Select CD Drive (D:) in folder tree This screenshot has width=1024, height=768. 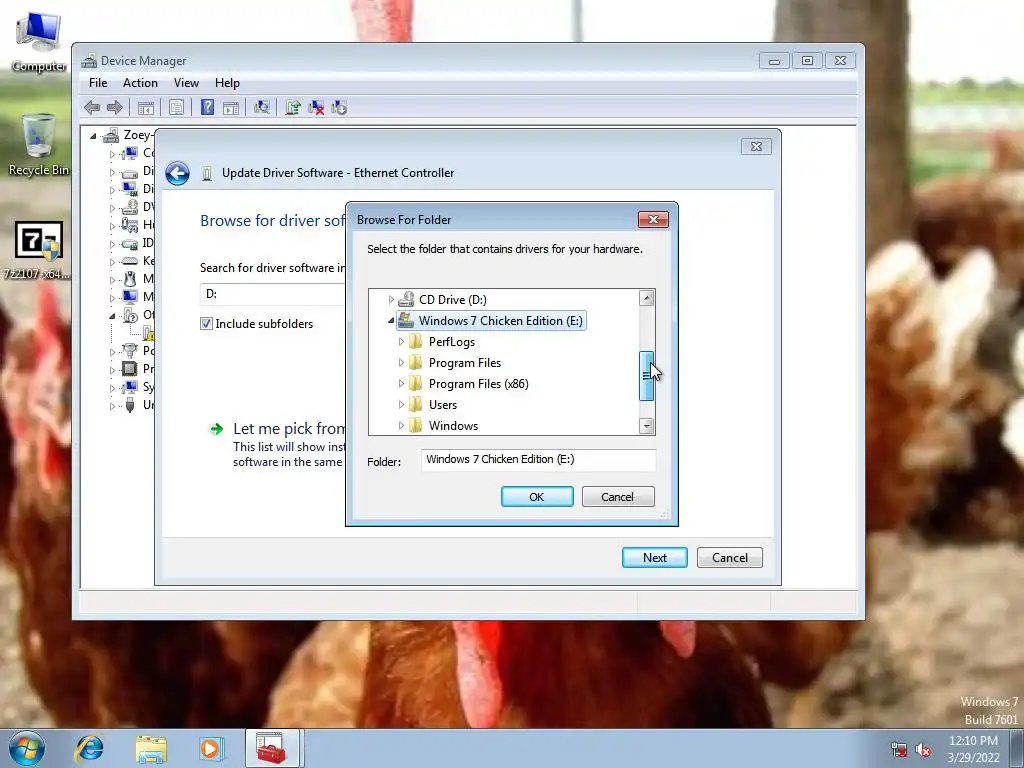tap(453, 300)
